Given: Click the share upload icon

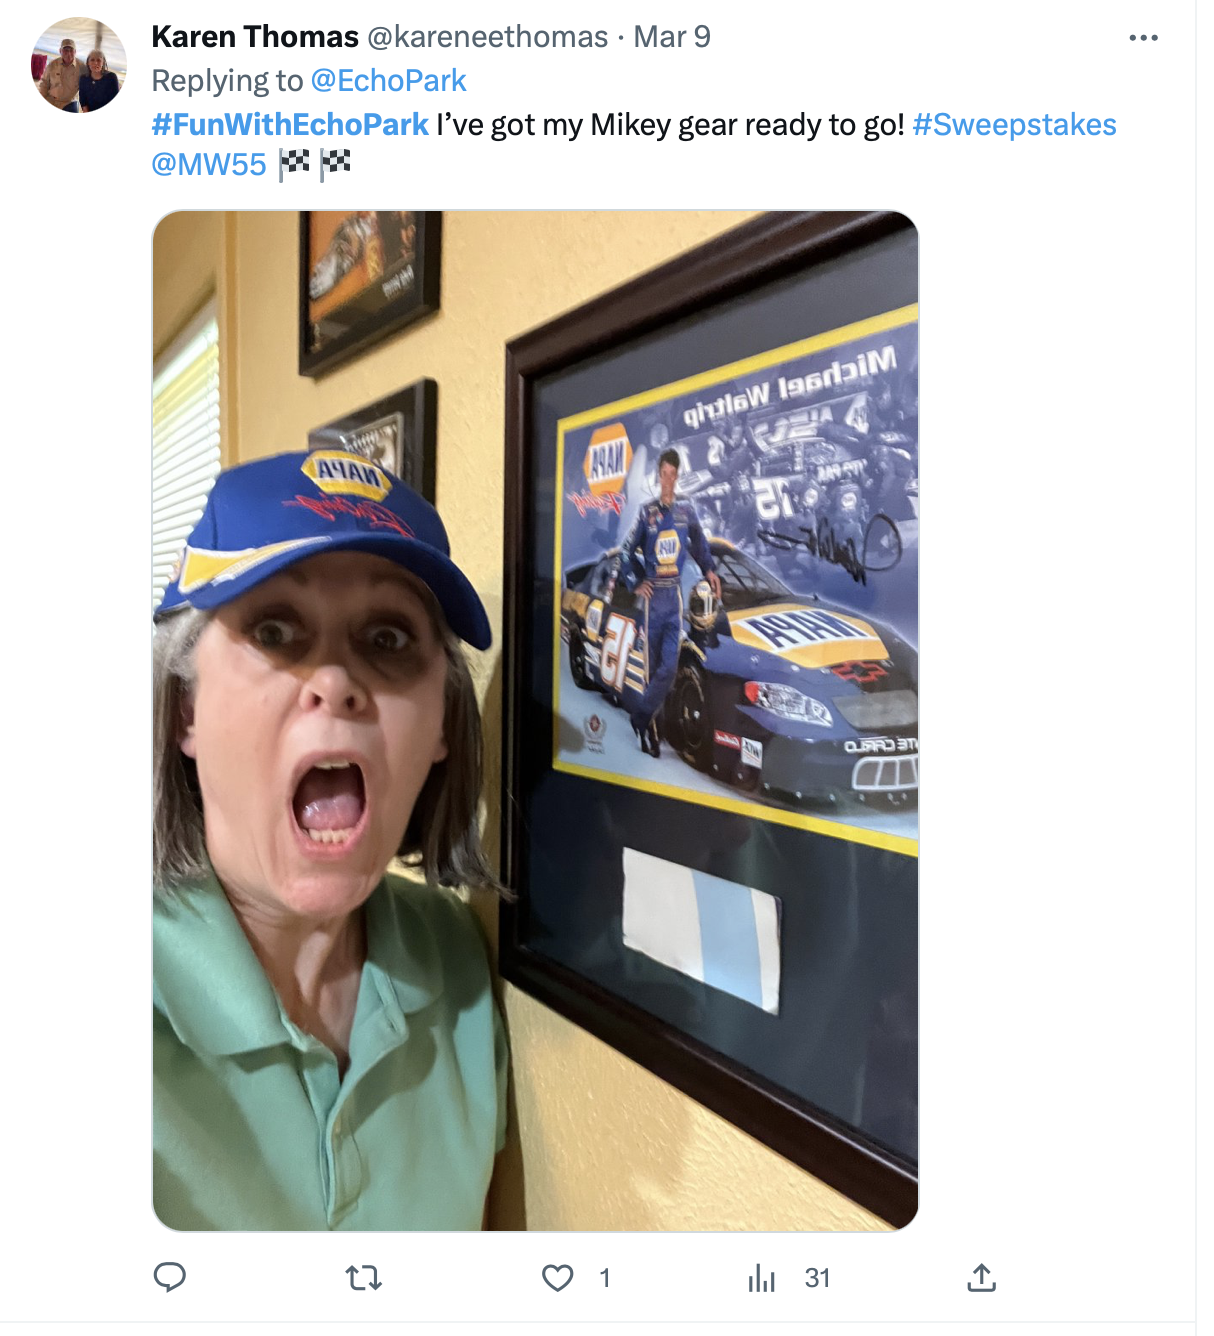Looking at the screenshot, I should [x=981, y=1277].
